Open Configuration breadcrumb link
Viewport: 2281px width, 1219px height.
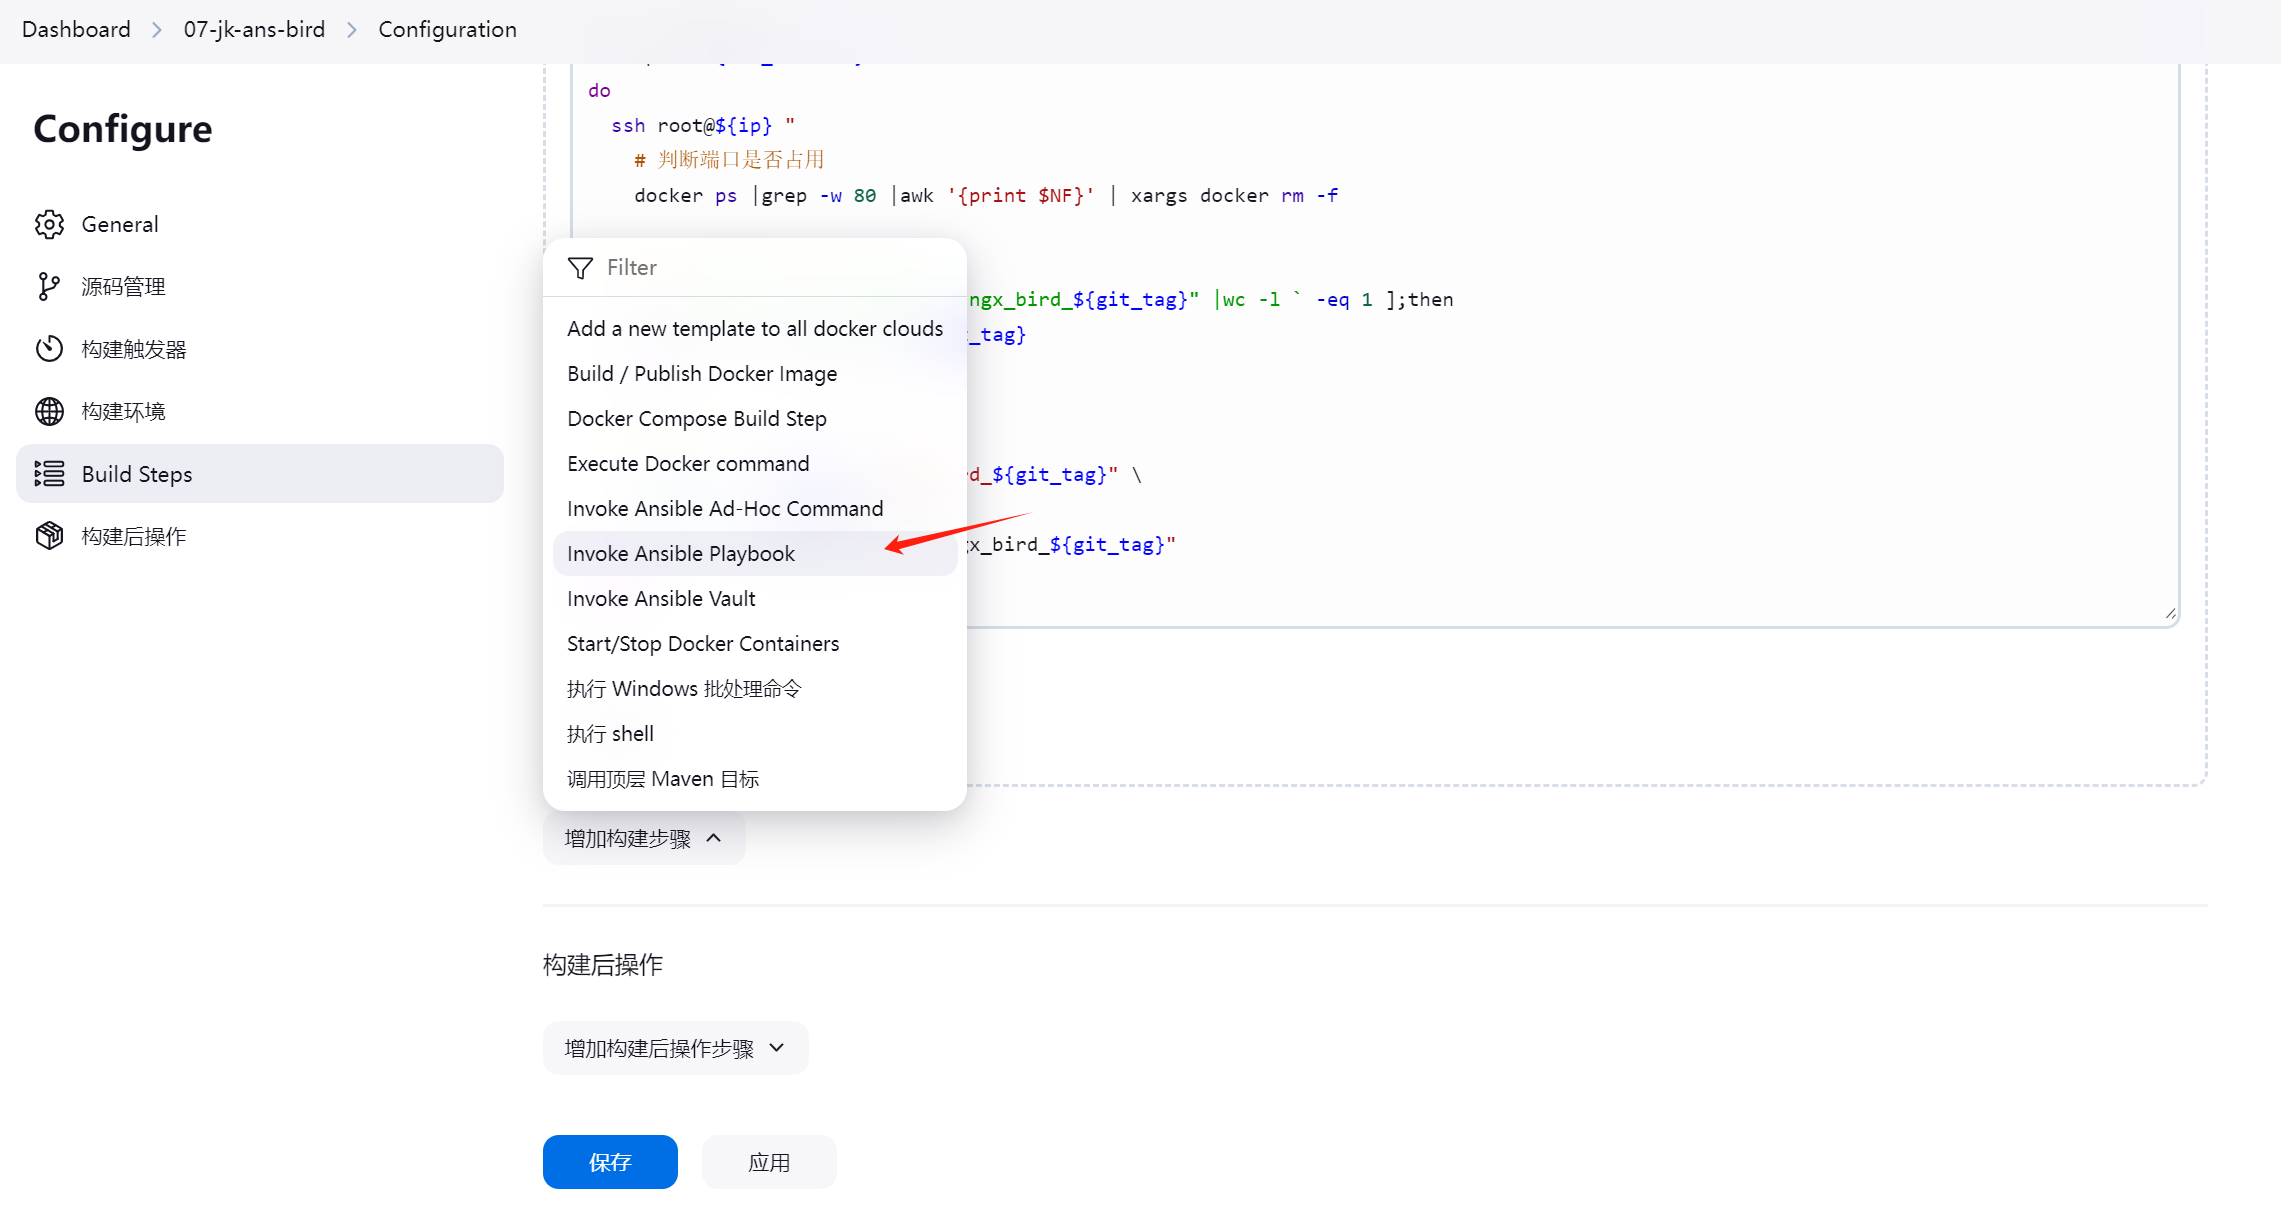click(447, 29)
